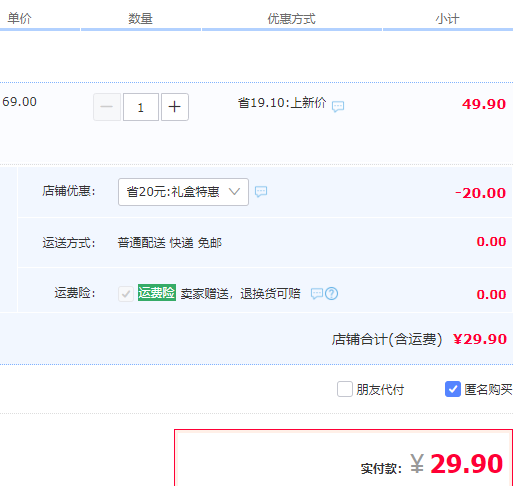Increase quantity with the plus button
Screen dimensions: 517x486
tap(175, 107)
